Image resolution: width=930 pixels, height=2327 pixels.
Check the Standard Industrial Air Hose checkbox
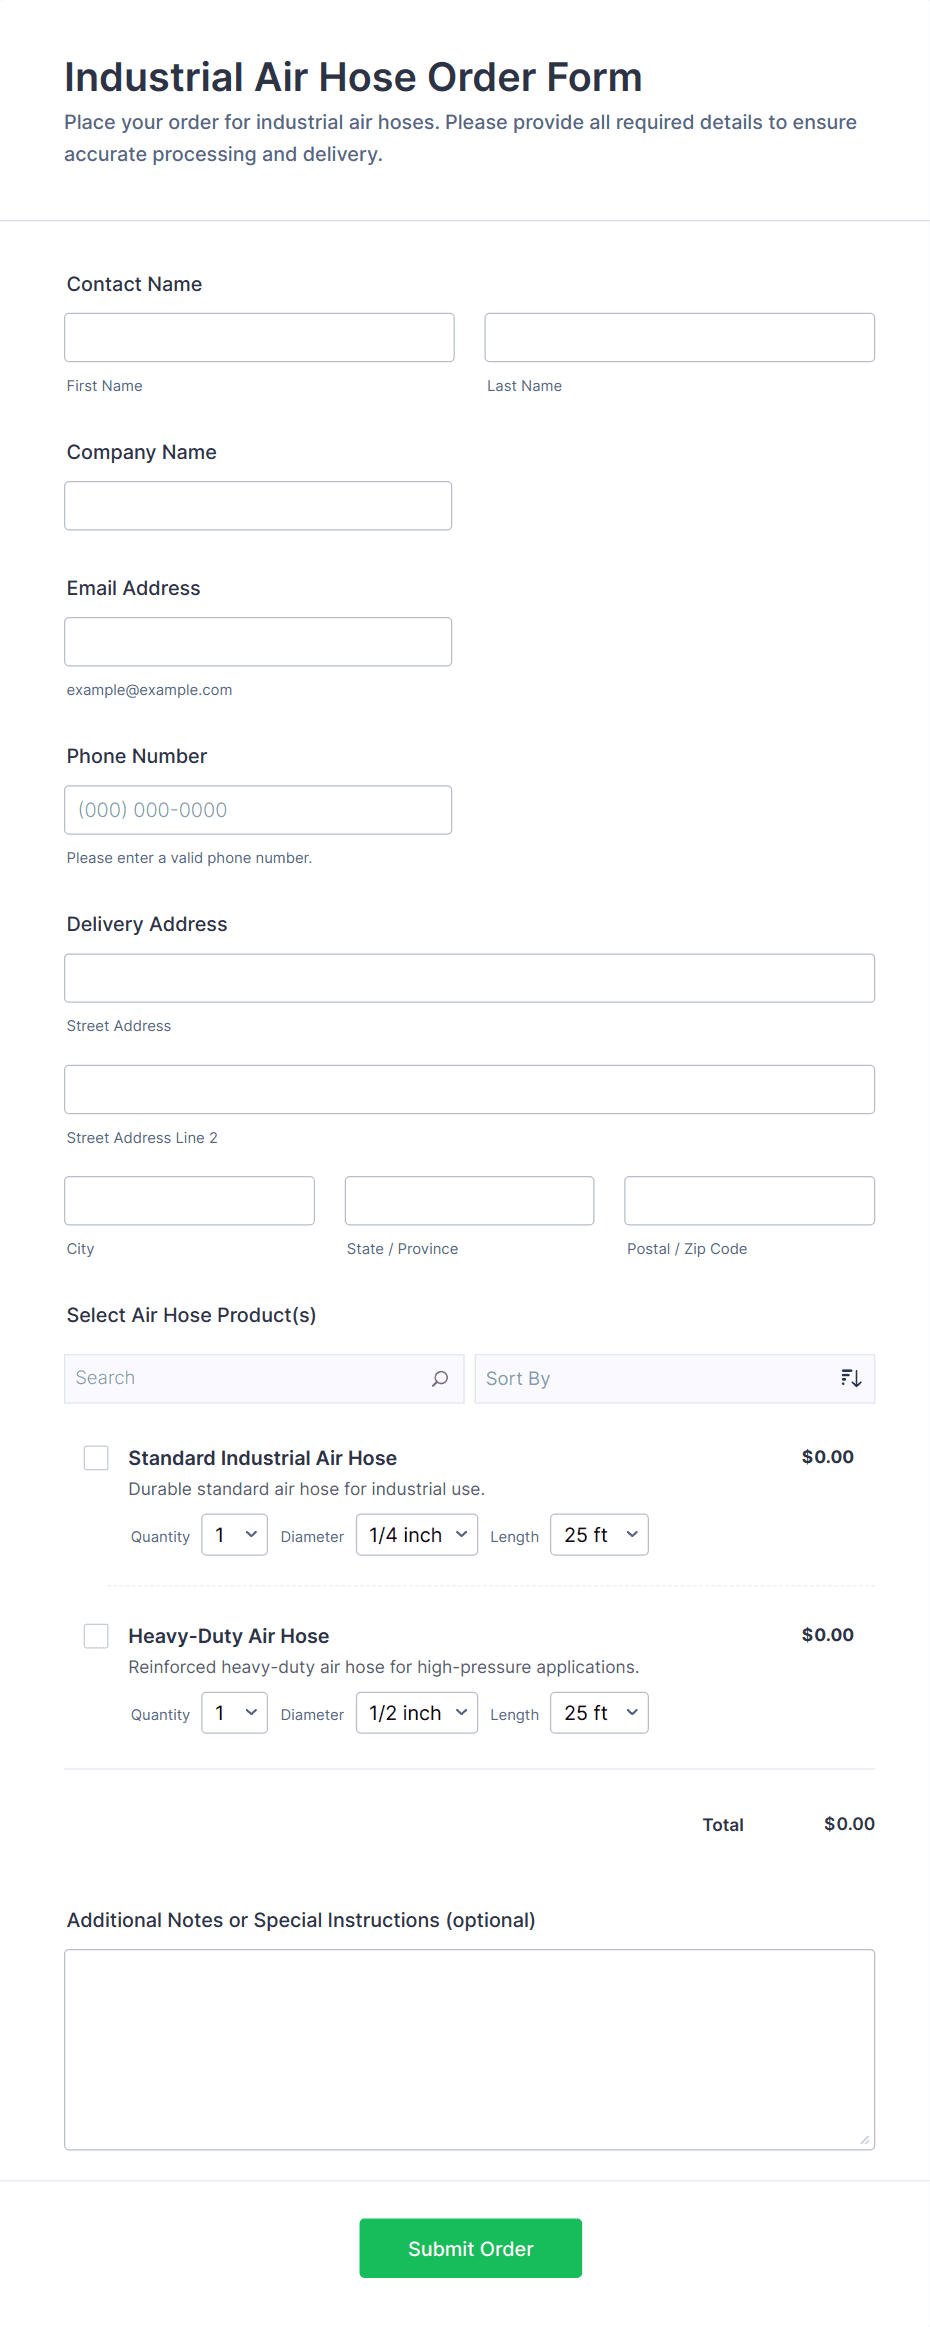point(96,1458)
